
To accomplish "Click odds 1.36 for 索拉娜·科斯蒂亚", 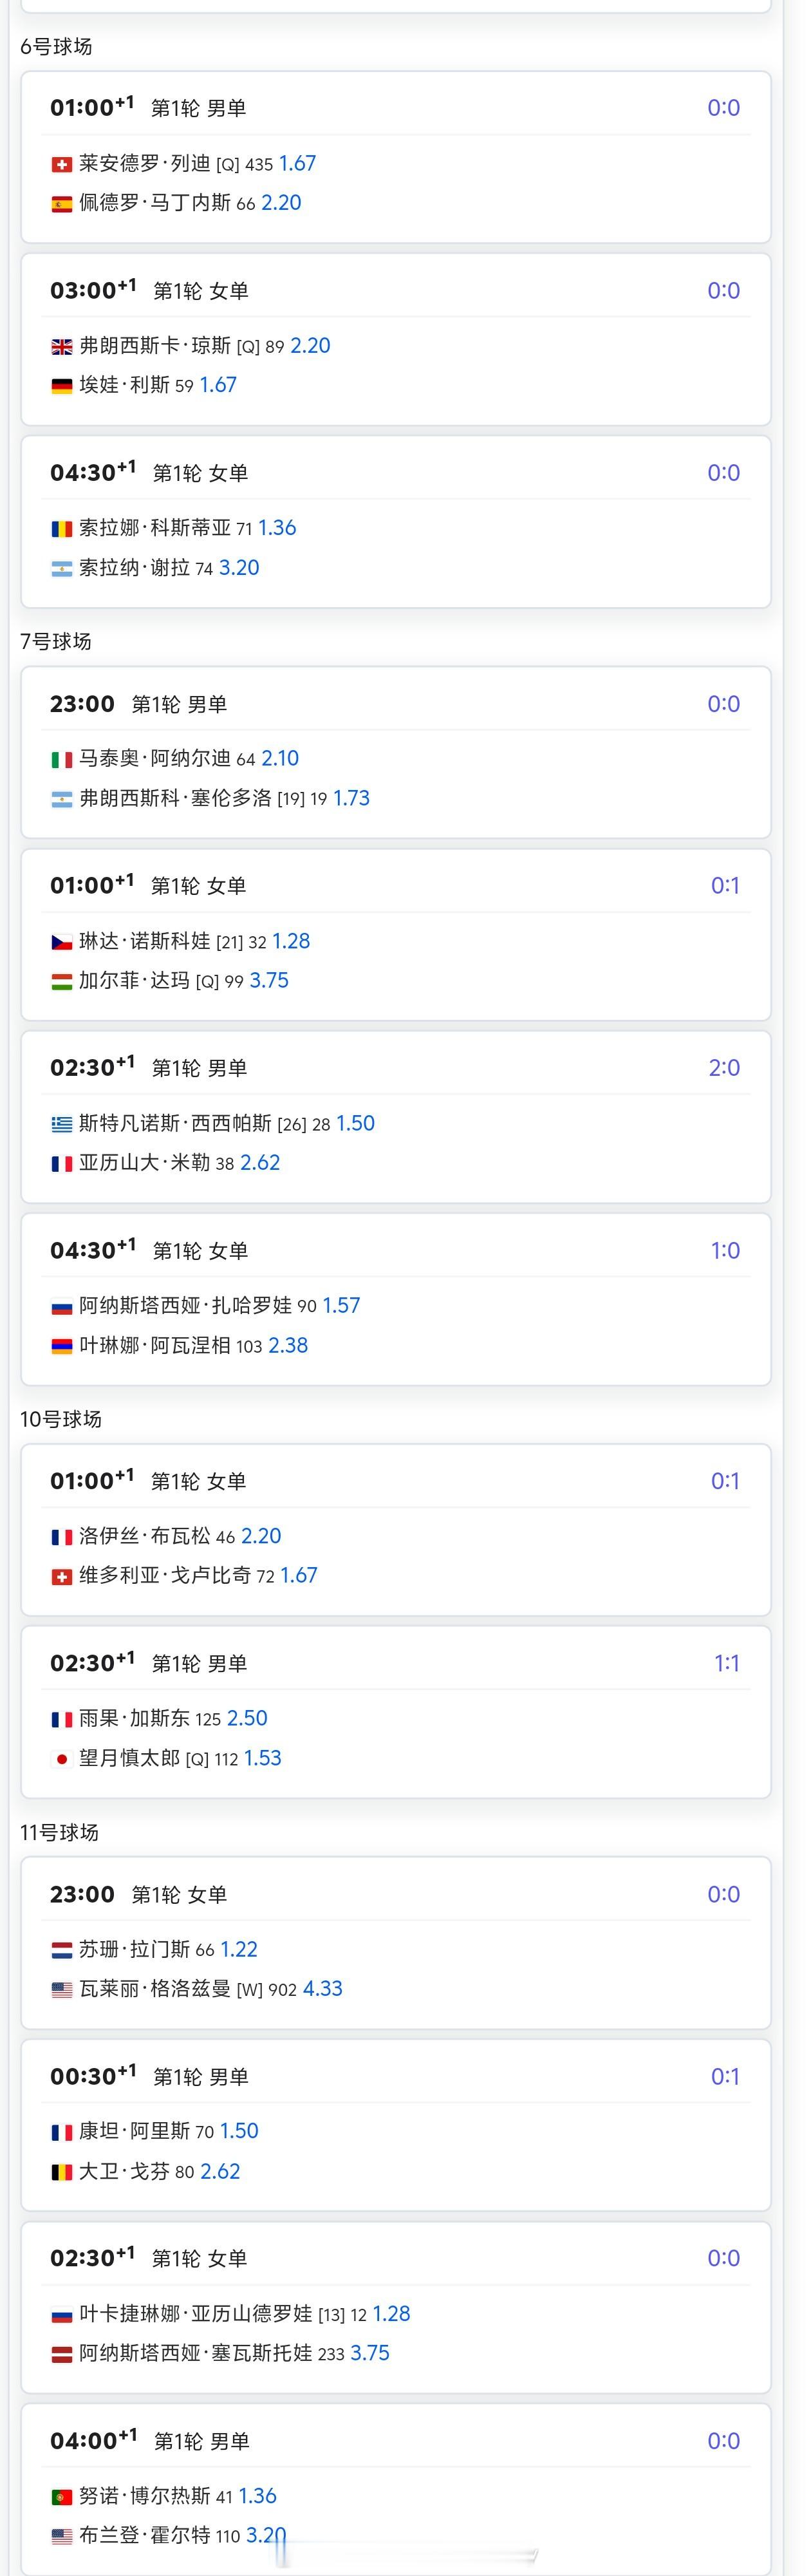I will pos(277,528).
